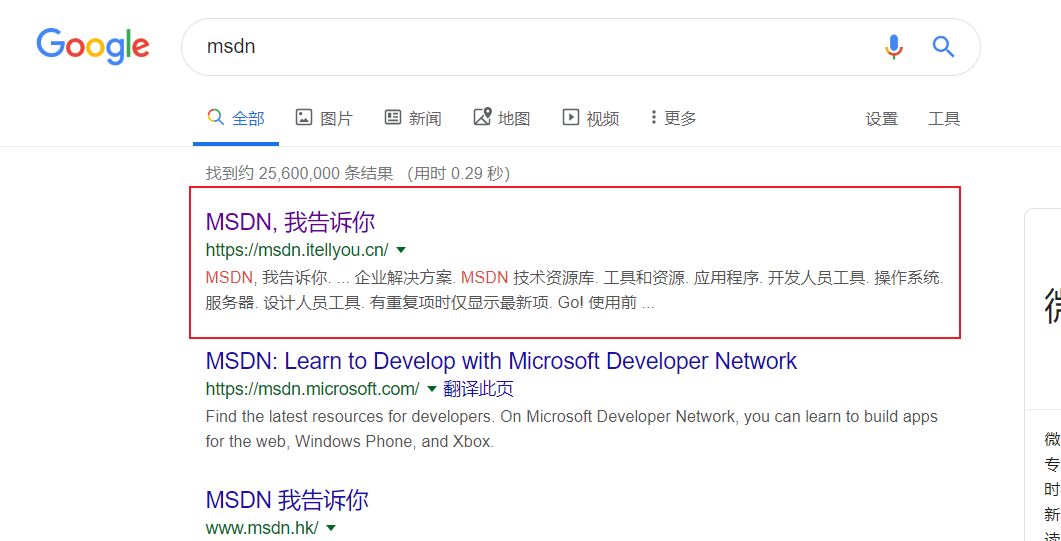The height and width of the screenshot is (541, 1061).
Task: Focus the search box containing msdn
Action: click(581, 47)
